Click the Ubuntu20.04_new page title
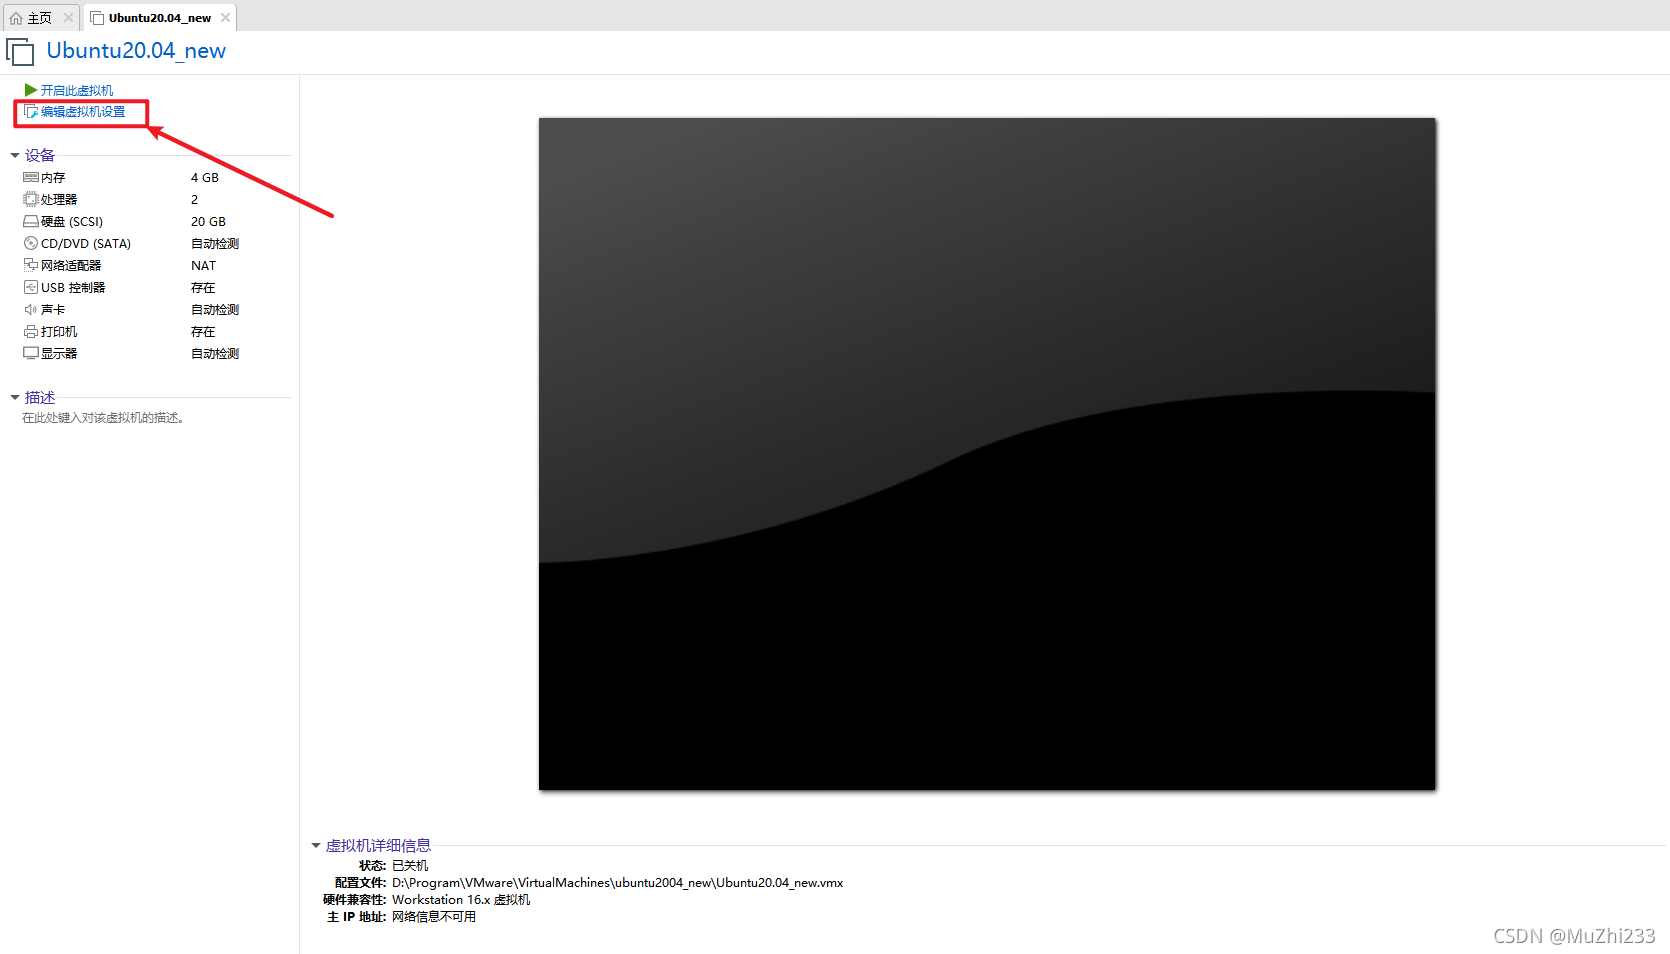This screenshot has height=954, width=1670. 136,51
